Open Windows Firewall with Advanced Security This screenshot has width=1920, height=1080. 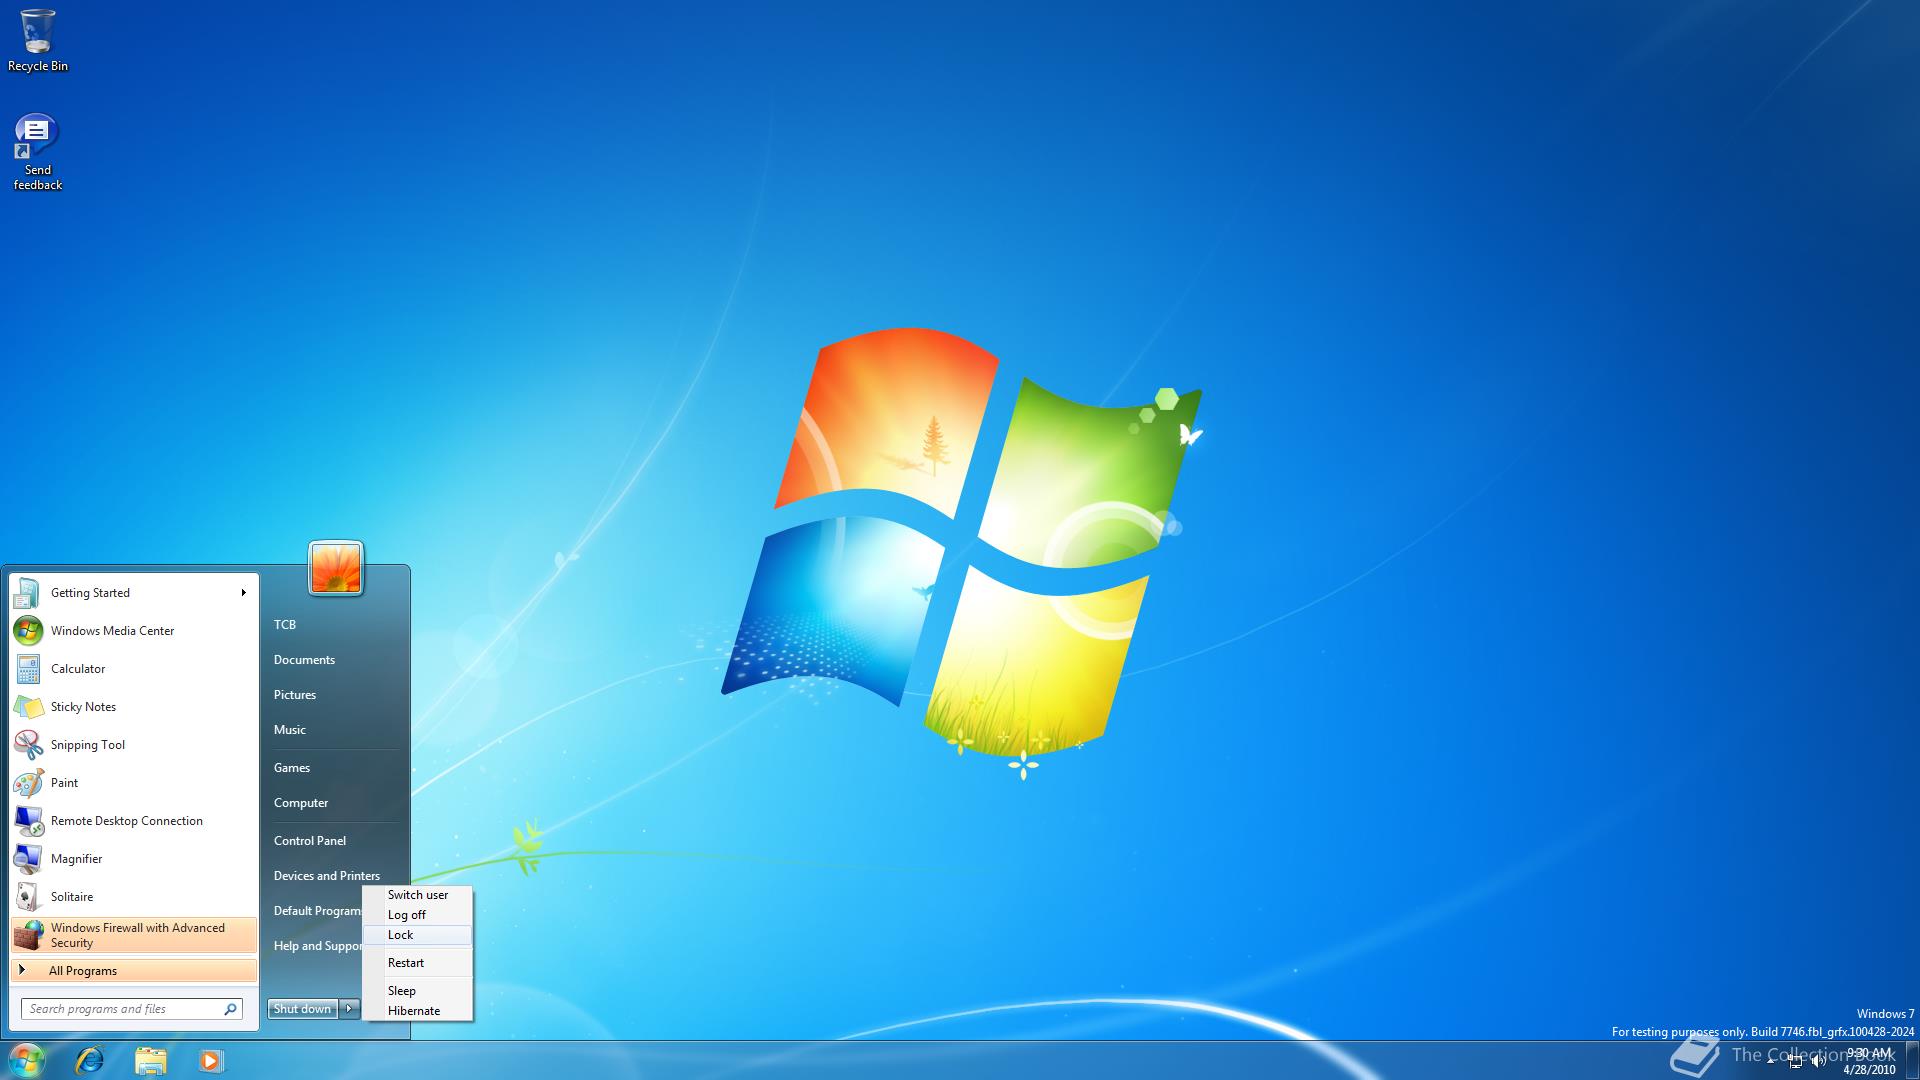[134, 935]
